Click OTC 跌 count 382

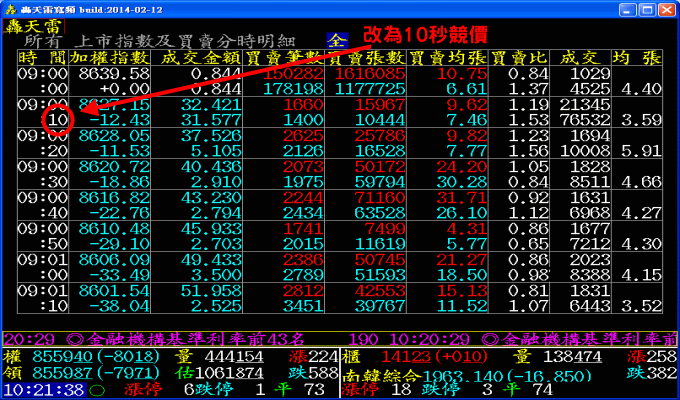point(661,373)
